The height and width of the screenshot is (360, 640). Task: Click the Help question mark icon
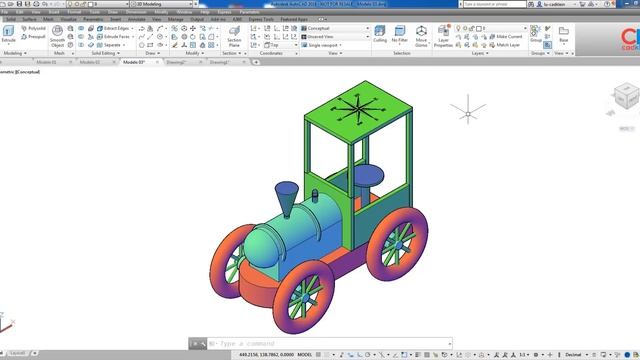click(607, 4)
